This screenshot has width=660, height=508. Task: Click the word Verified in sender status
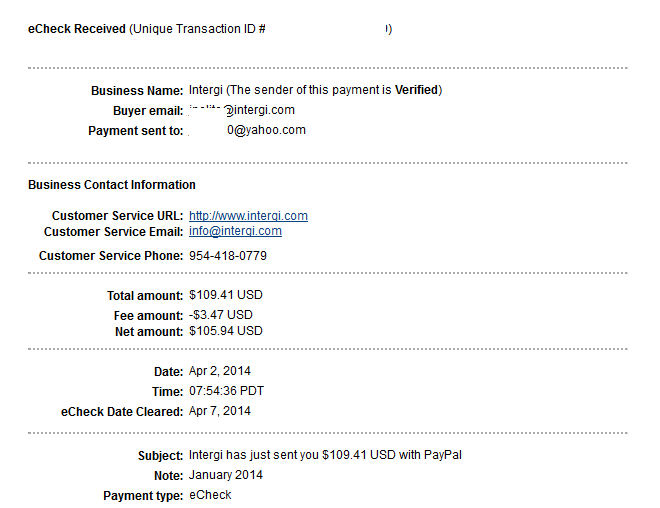(x=416, y=90)
